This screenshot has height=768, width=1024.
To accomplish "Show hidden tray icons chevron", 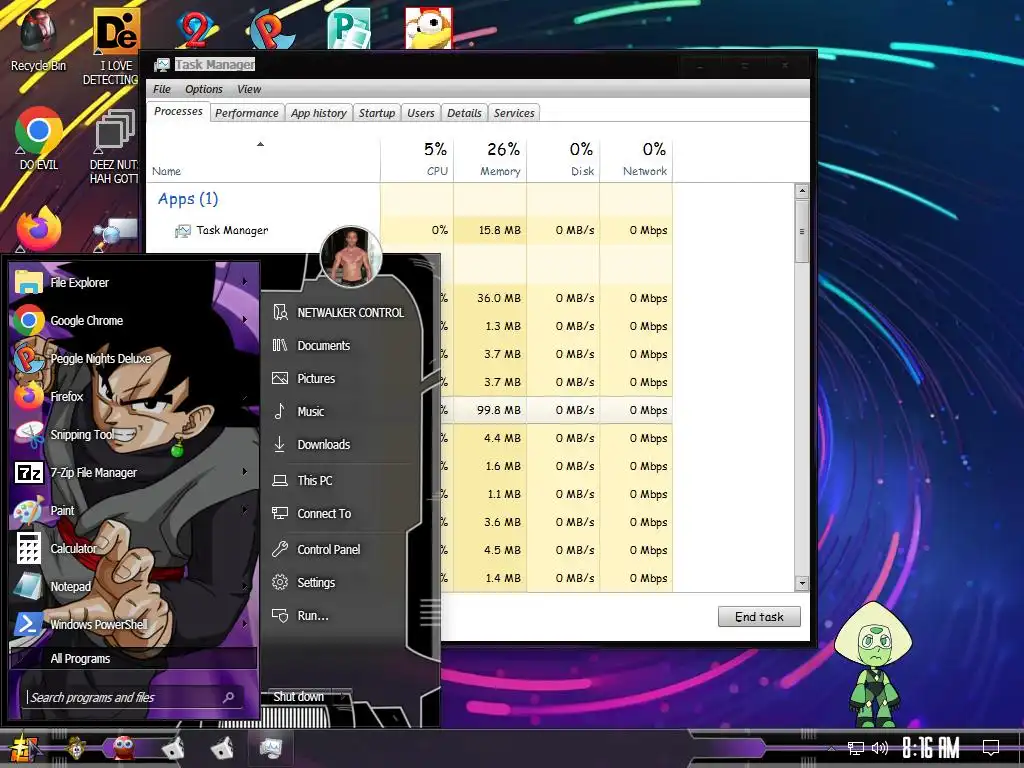I will pyautogui.click(x=831, y=748).
